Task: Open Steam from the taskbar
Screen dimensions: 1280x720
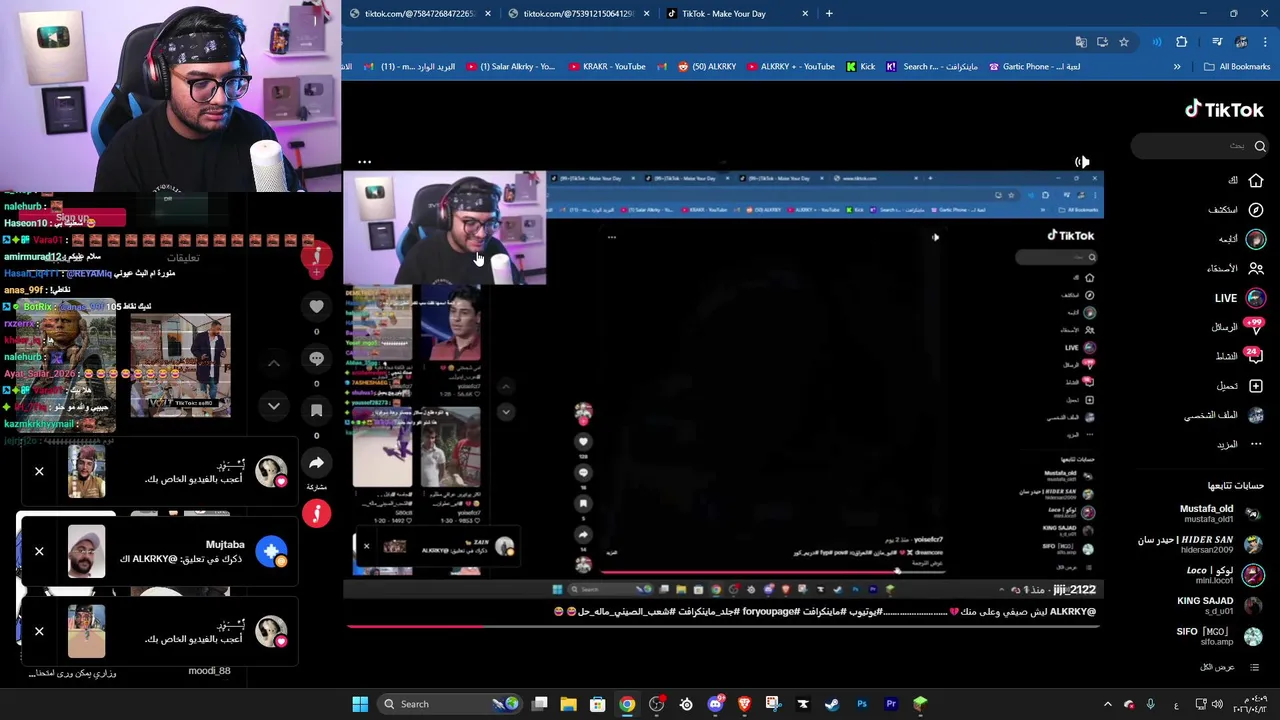Action: point(832,704)
